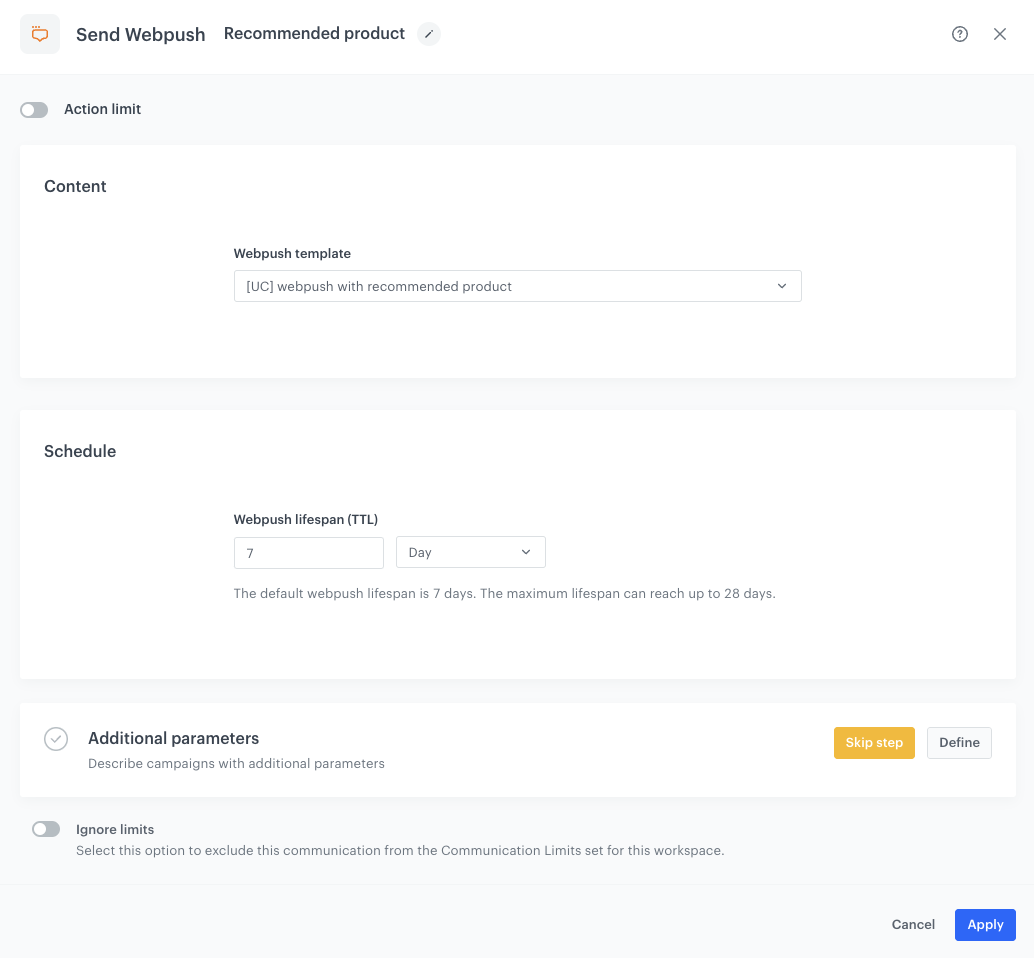Close the Send Webpush panel
The image size is (1034, 958).
1000,34
